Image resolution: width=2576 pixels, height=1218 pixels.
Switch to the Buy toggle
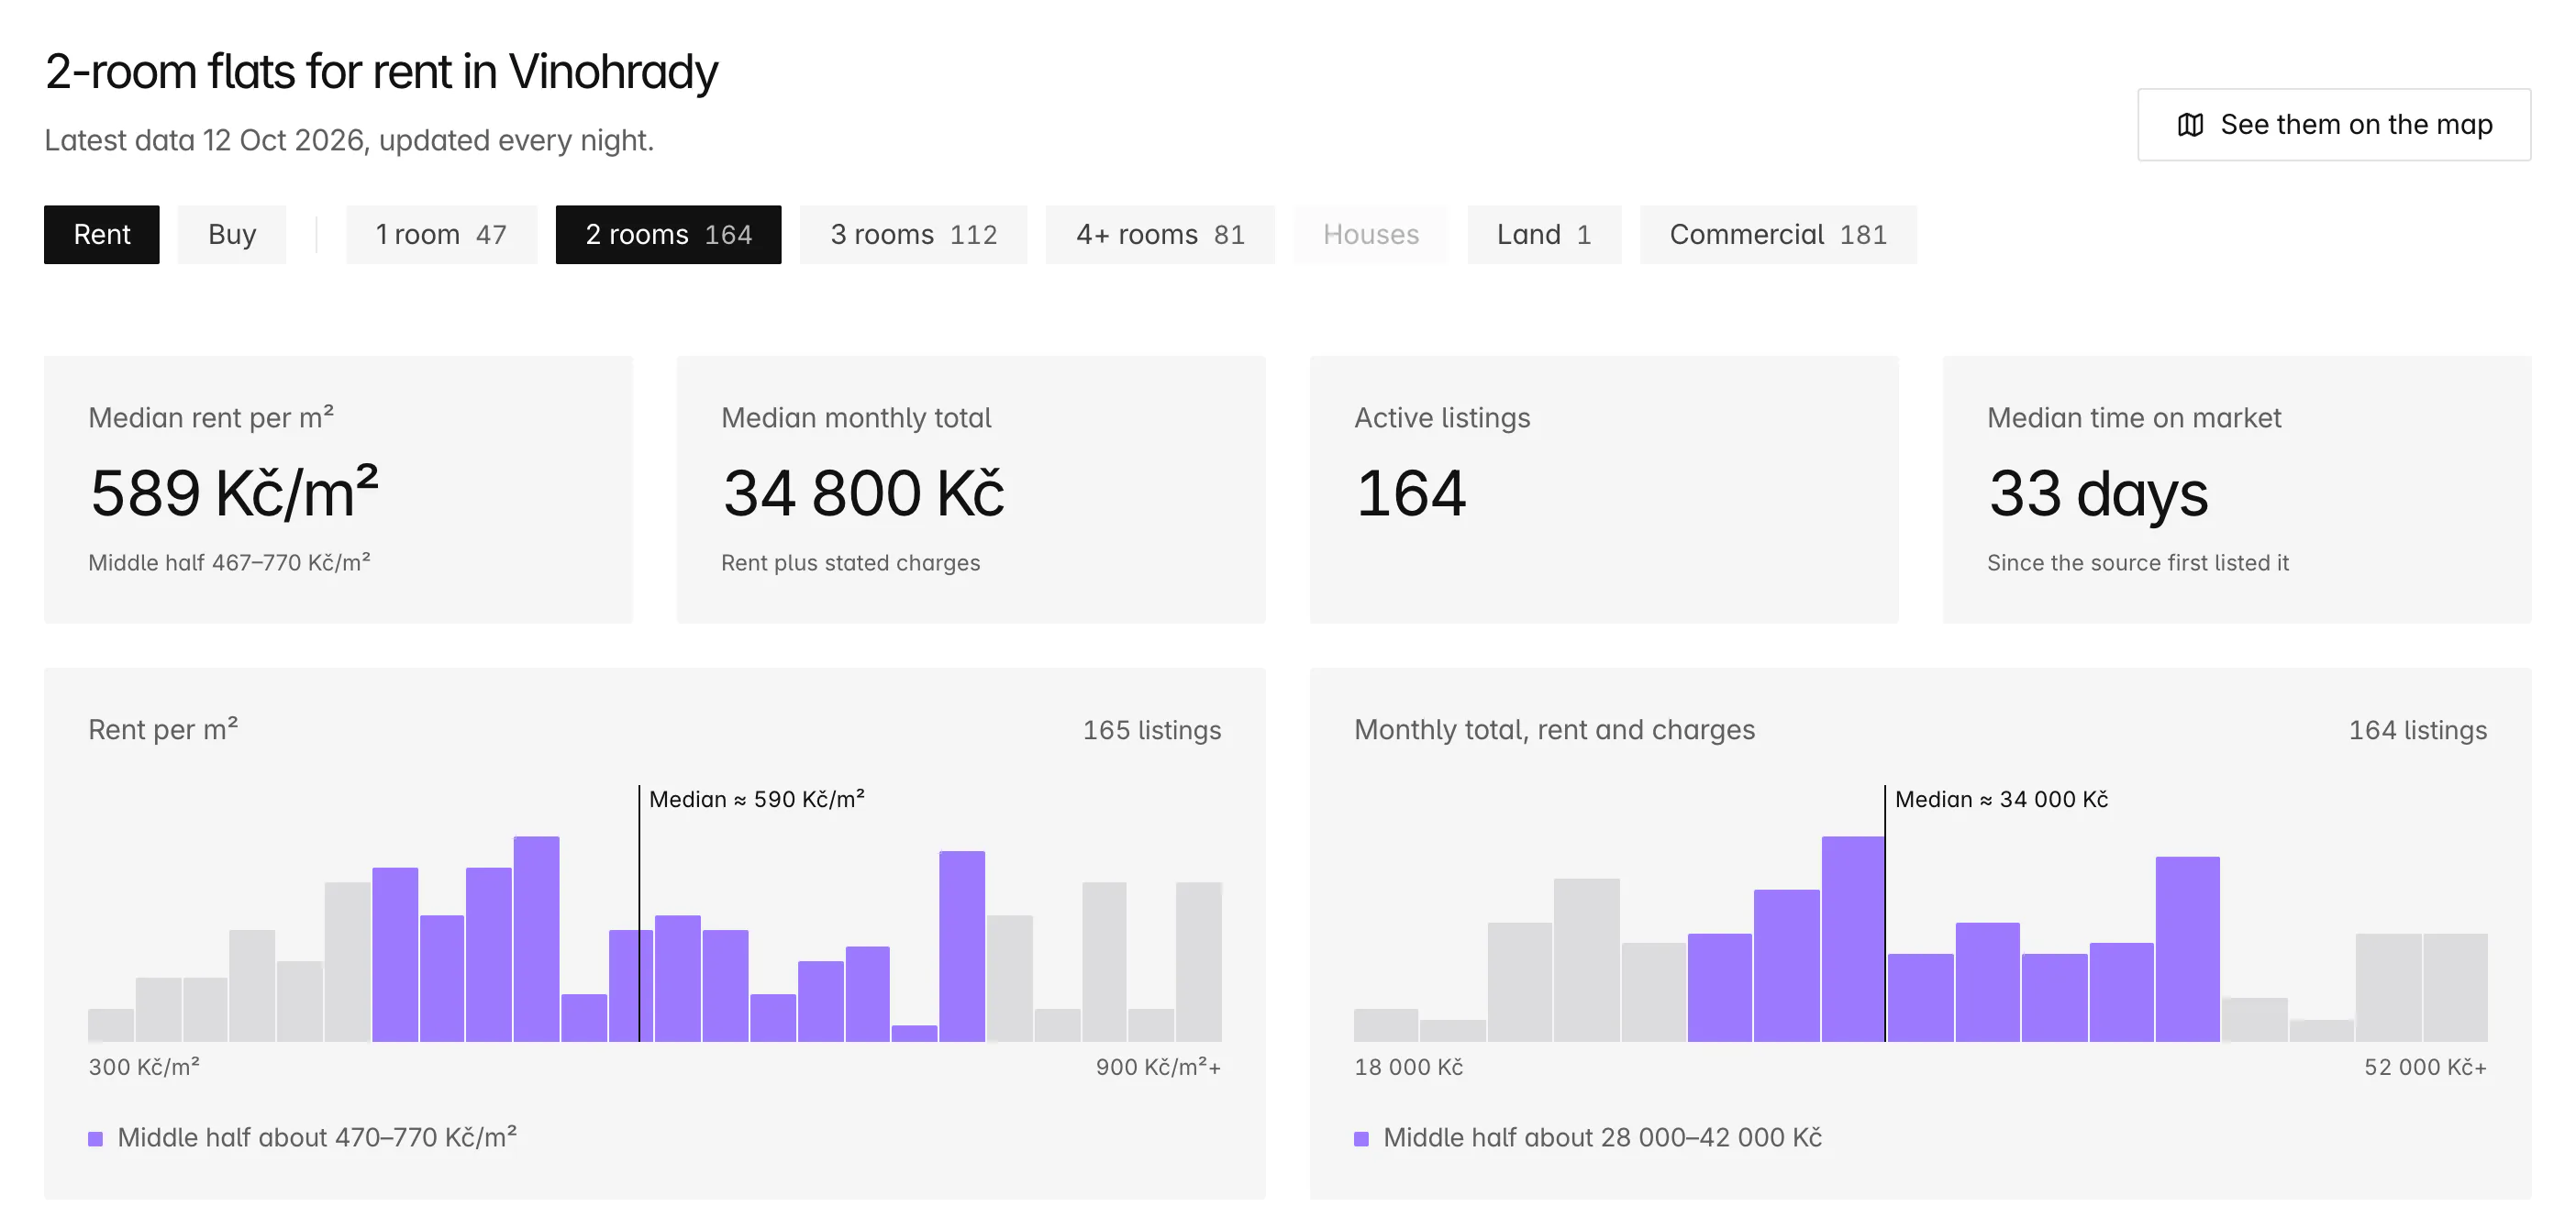point(232,234)
